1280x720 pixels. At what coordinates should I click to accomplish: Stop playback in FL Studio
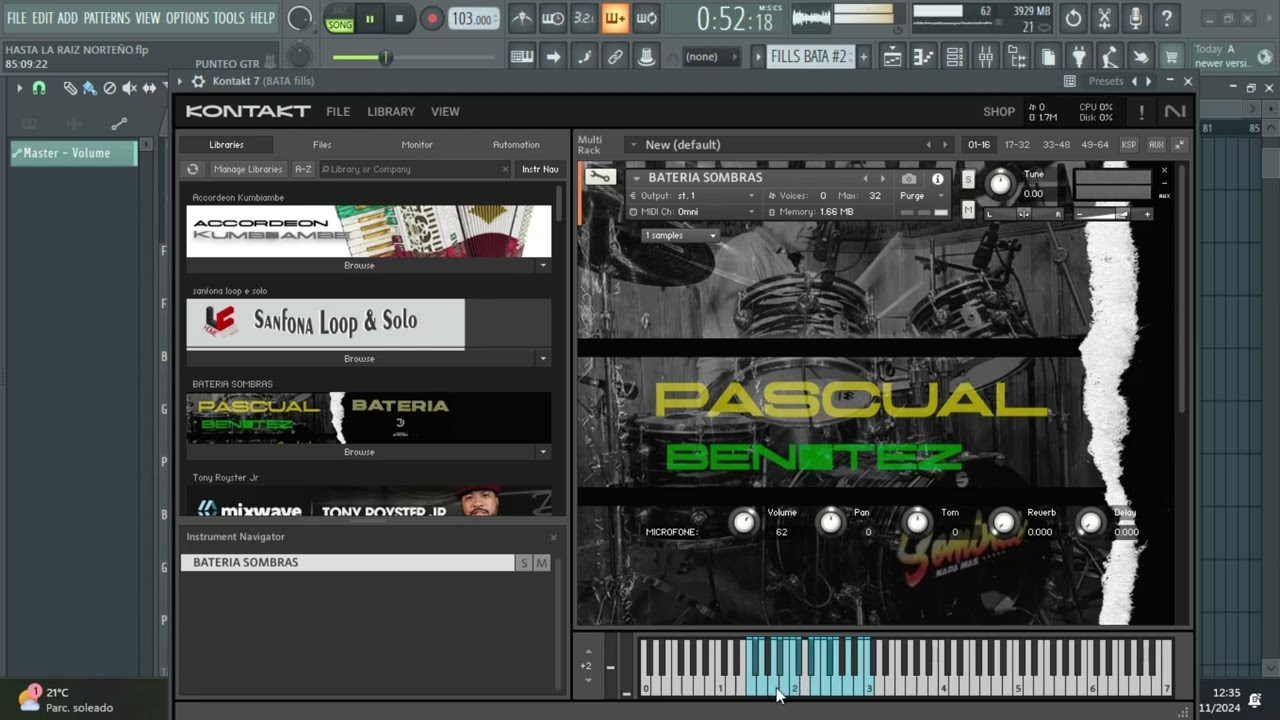399,18
